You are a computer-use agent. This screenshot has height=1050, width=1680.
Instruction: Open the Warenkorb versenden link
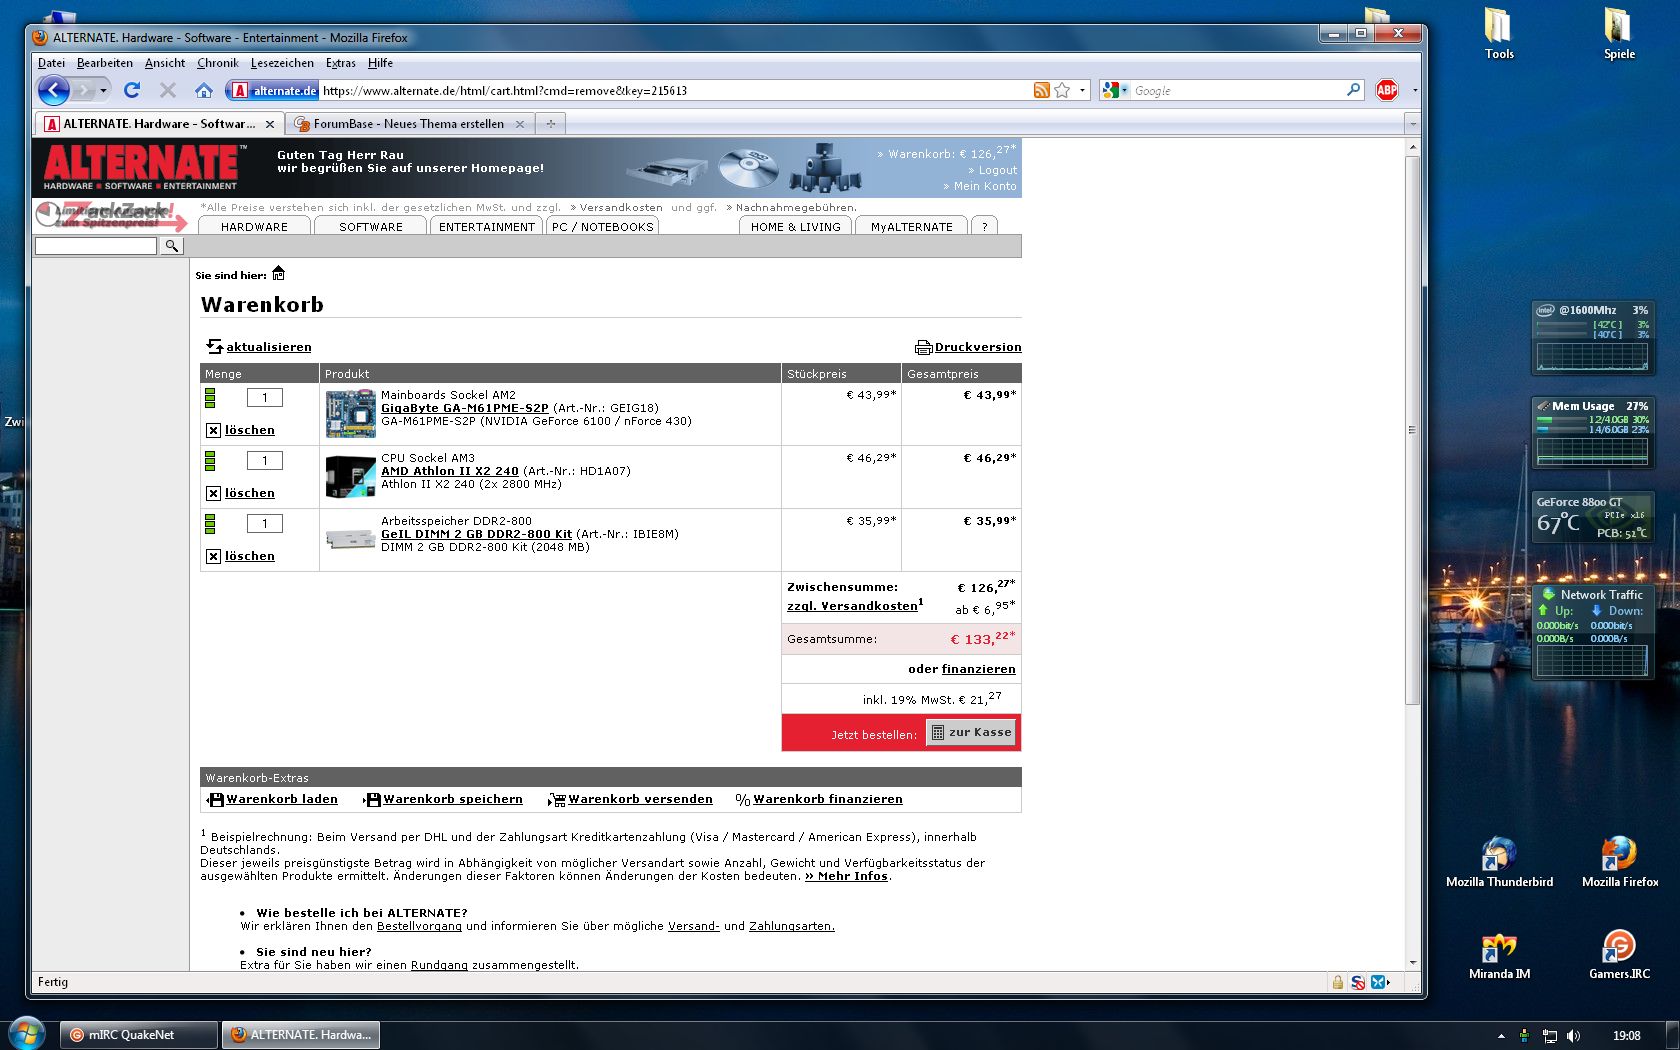point(640,799)
